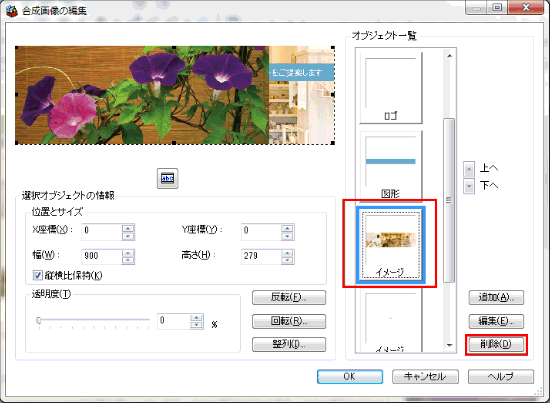Click the object list scrollbar thumb
The width and height of the screenshot is (550, 403).
[449, 200]
